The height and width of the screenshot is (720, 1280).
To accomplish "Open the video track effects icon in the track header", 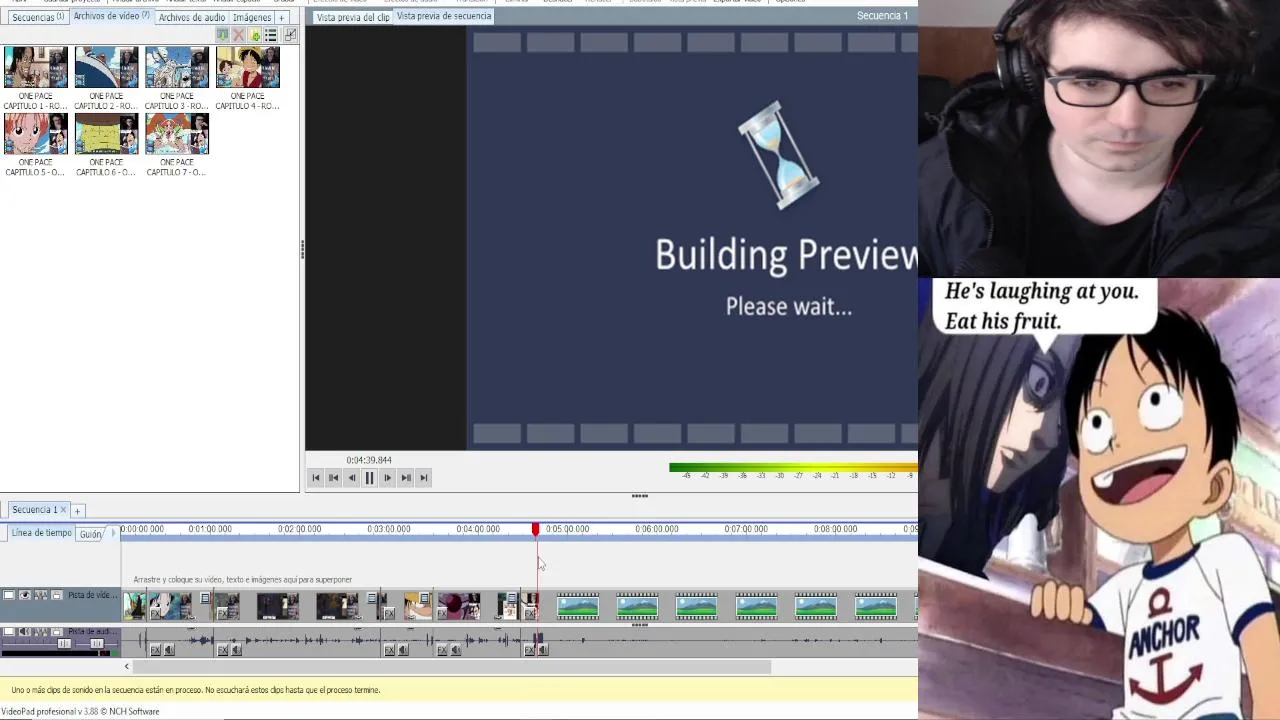I will [x=41, y=595].
